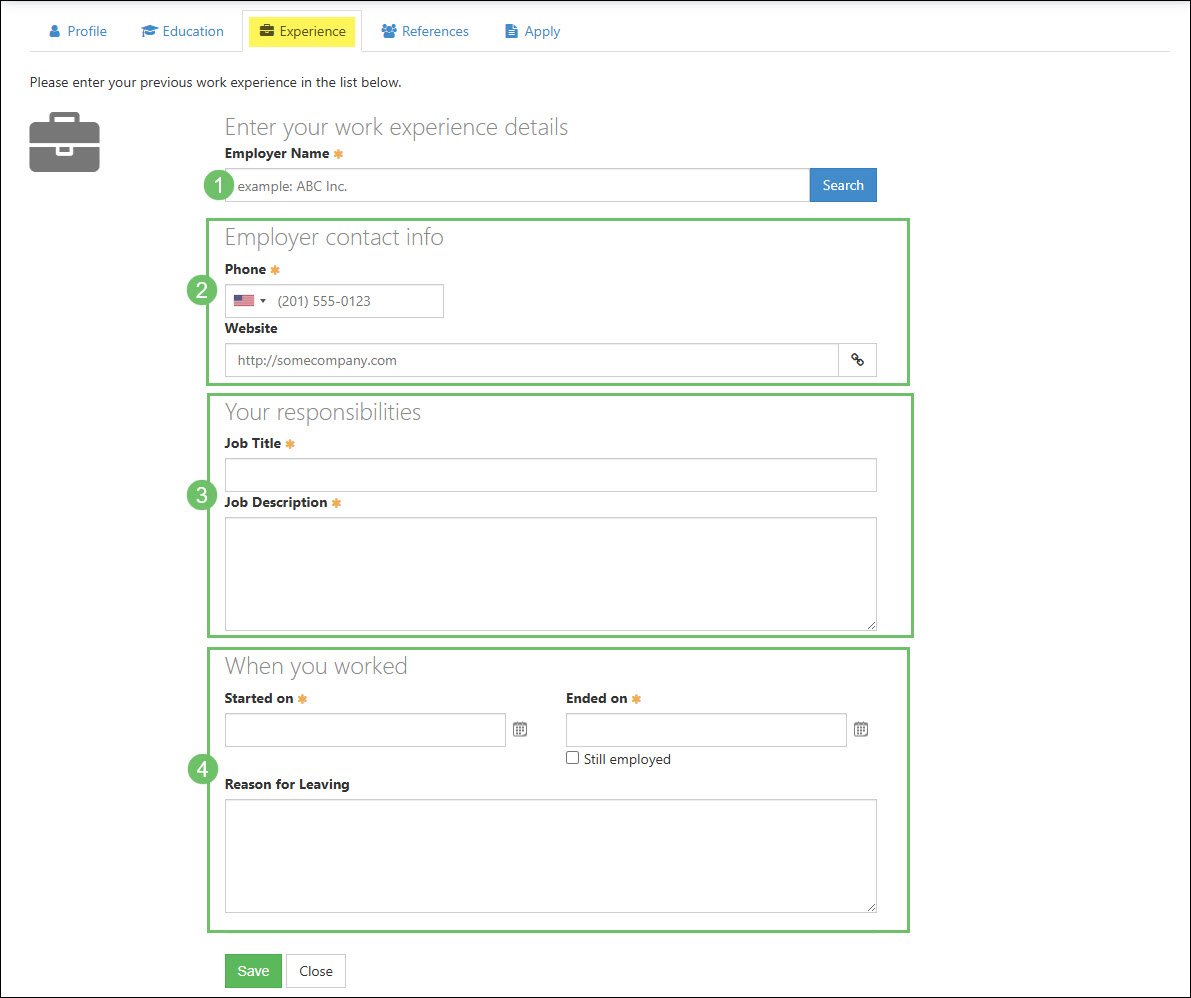
Task: Open the References tab
Action: coord(424,31)
